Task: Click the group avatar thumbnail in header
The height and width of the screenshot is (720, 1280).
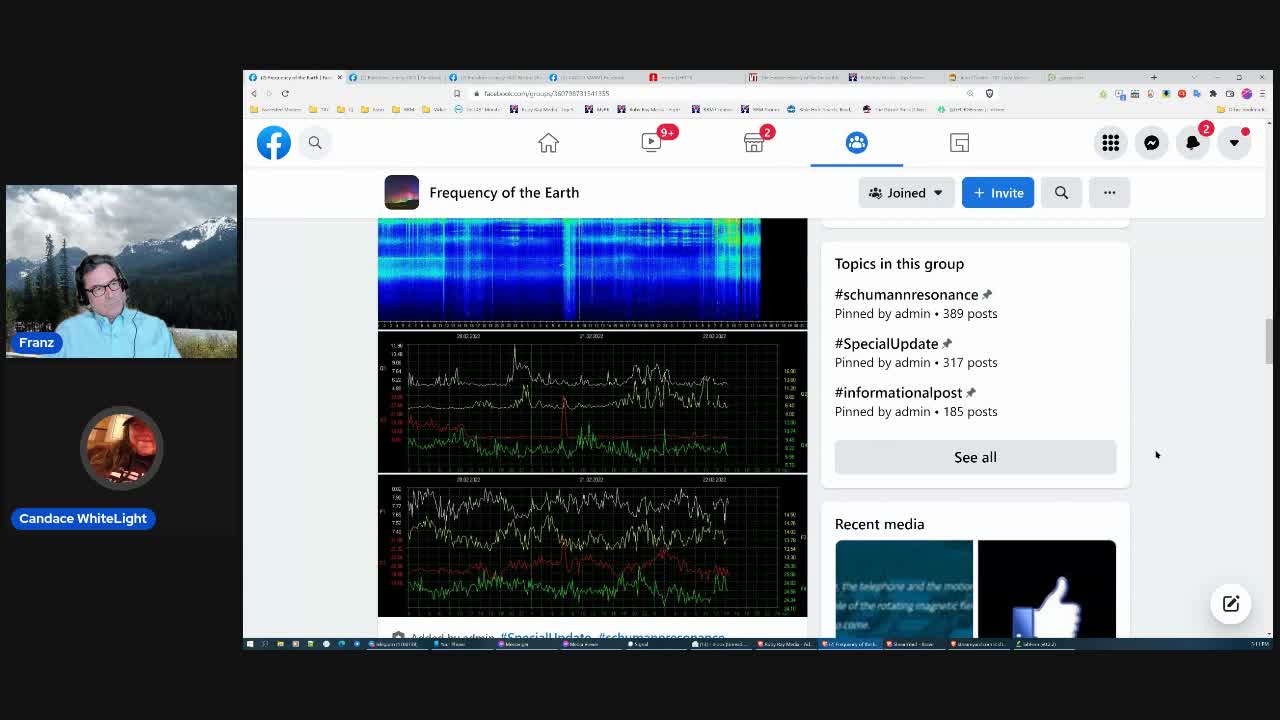Action: 402,193
